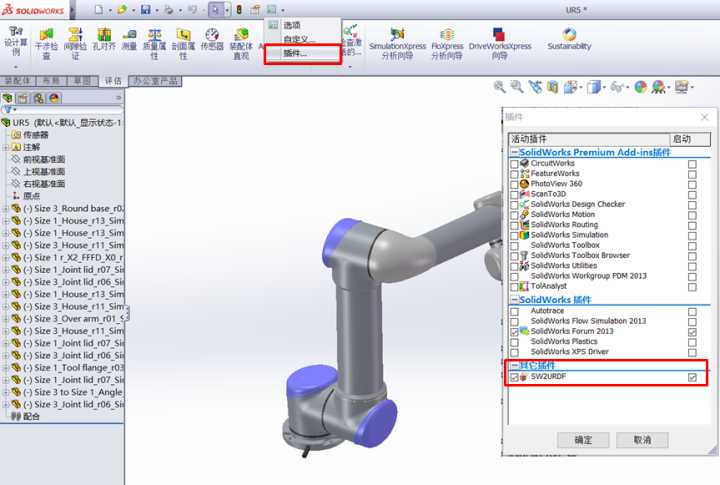Switch to the 评估 command tab
Screen dimensions: 720x485
pos(113,81)
